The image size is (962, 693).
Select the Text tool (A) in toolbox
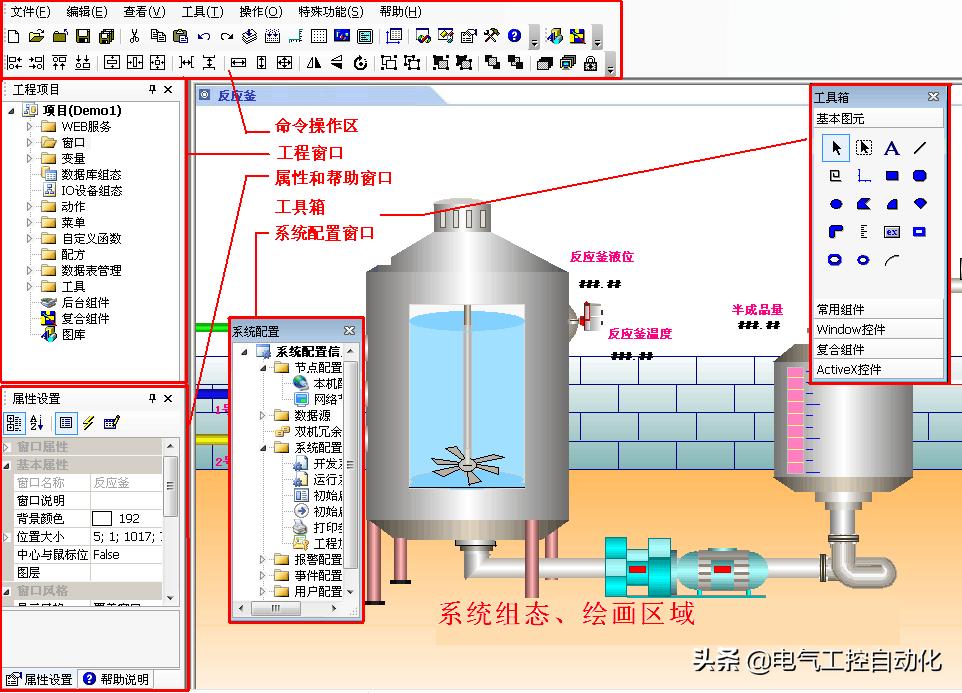tap(891, 148)
